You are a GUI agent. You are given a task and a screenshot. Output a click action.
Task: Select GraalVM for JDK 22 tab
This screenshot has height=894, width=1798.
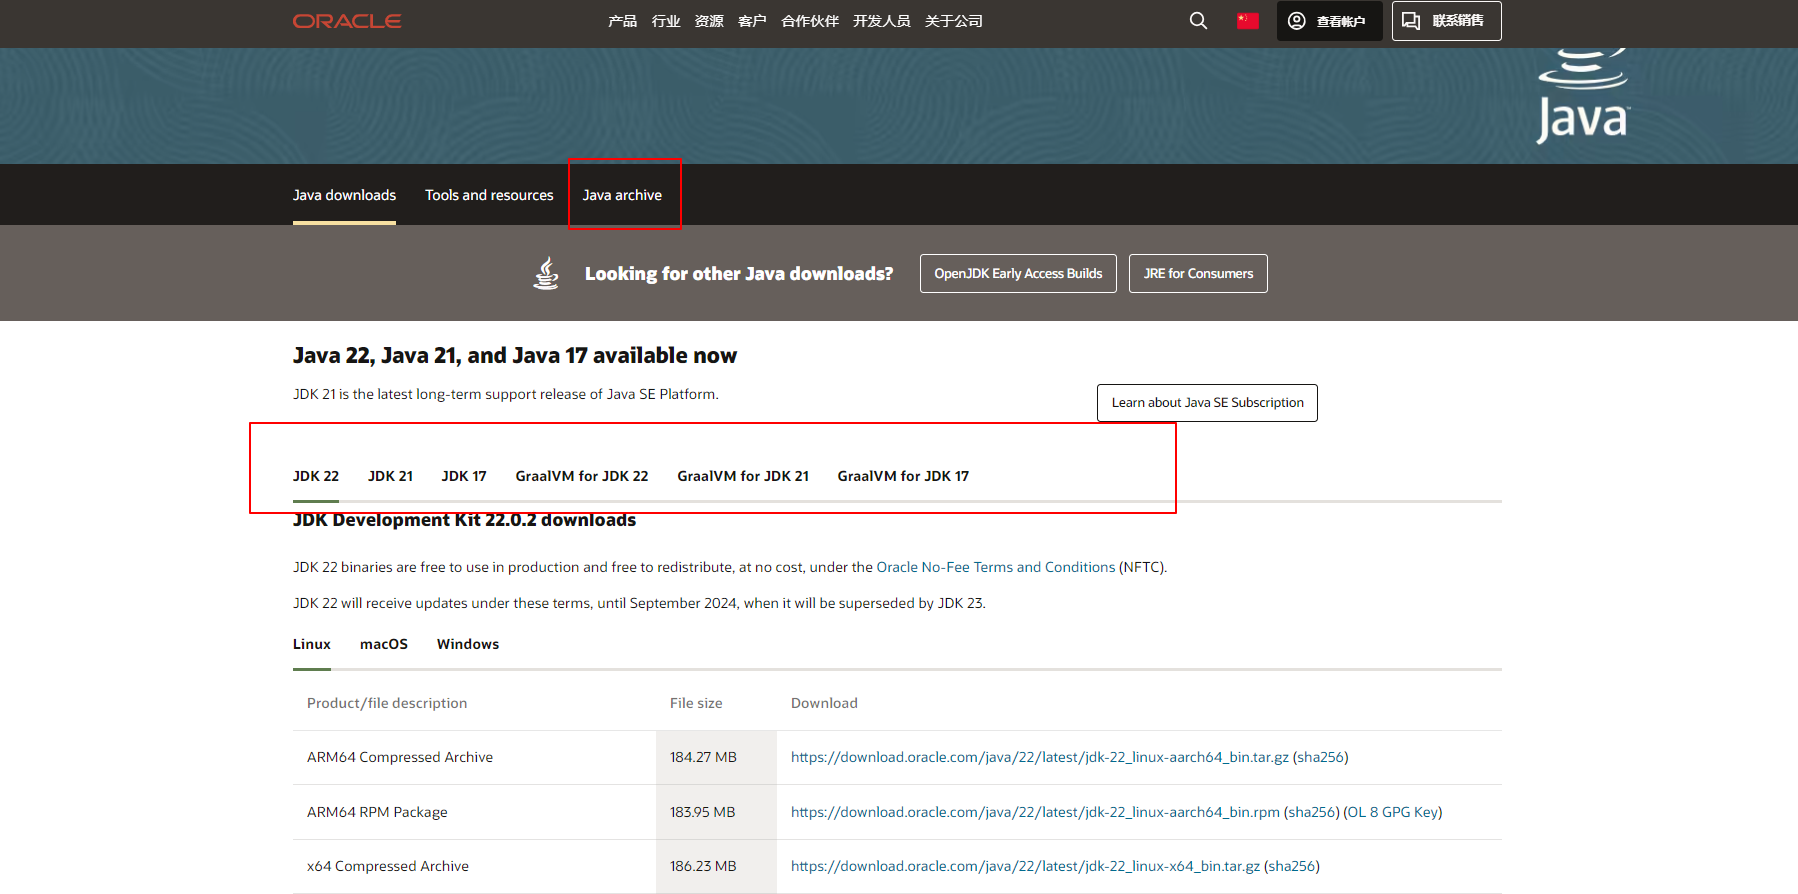pos(582,476)
